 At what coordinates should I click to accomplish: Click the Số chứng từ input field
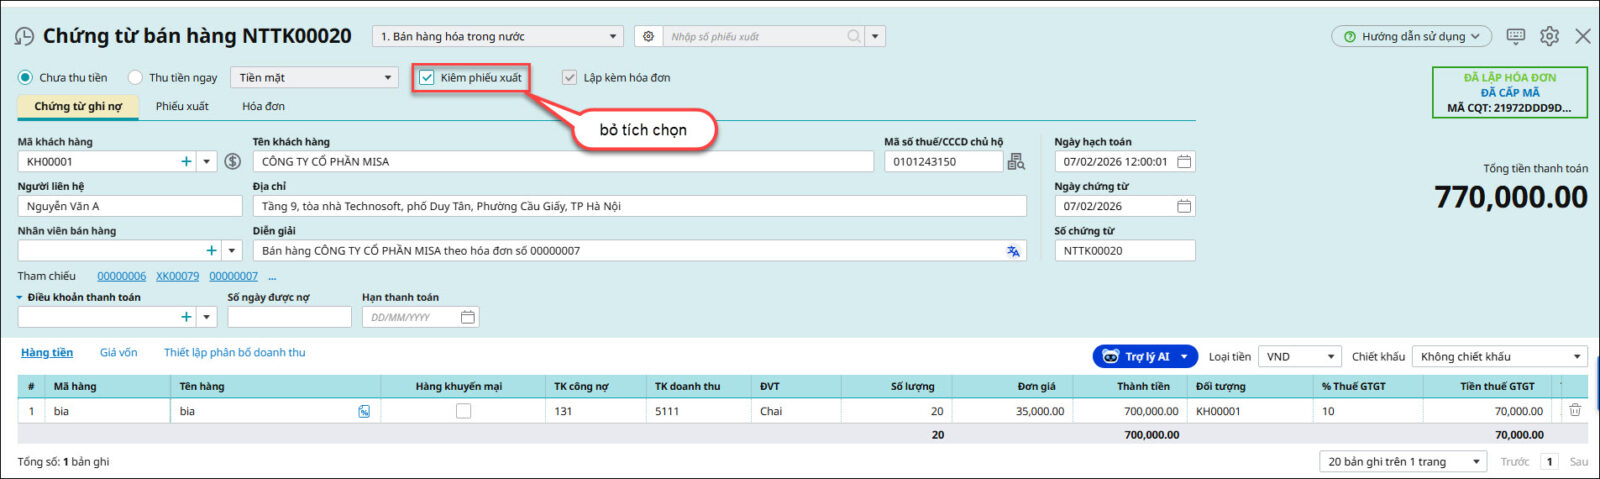(1124, 251)
